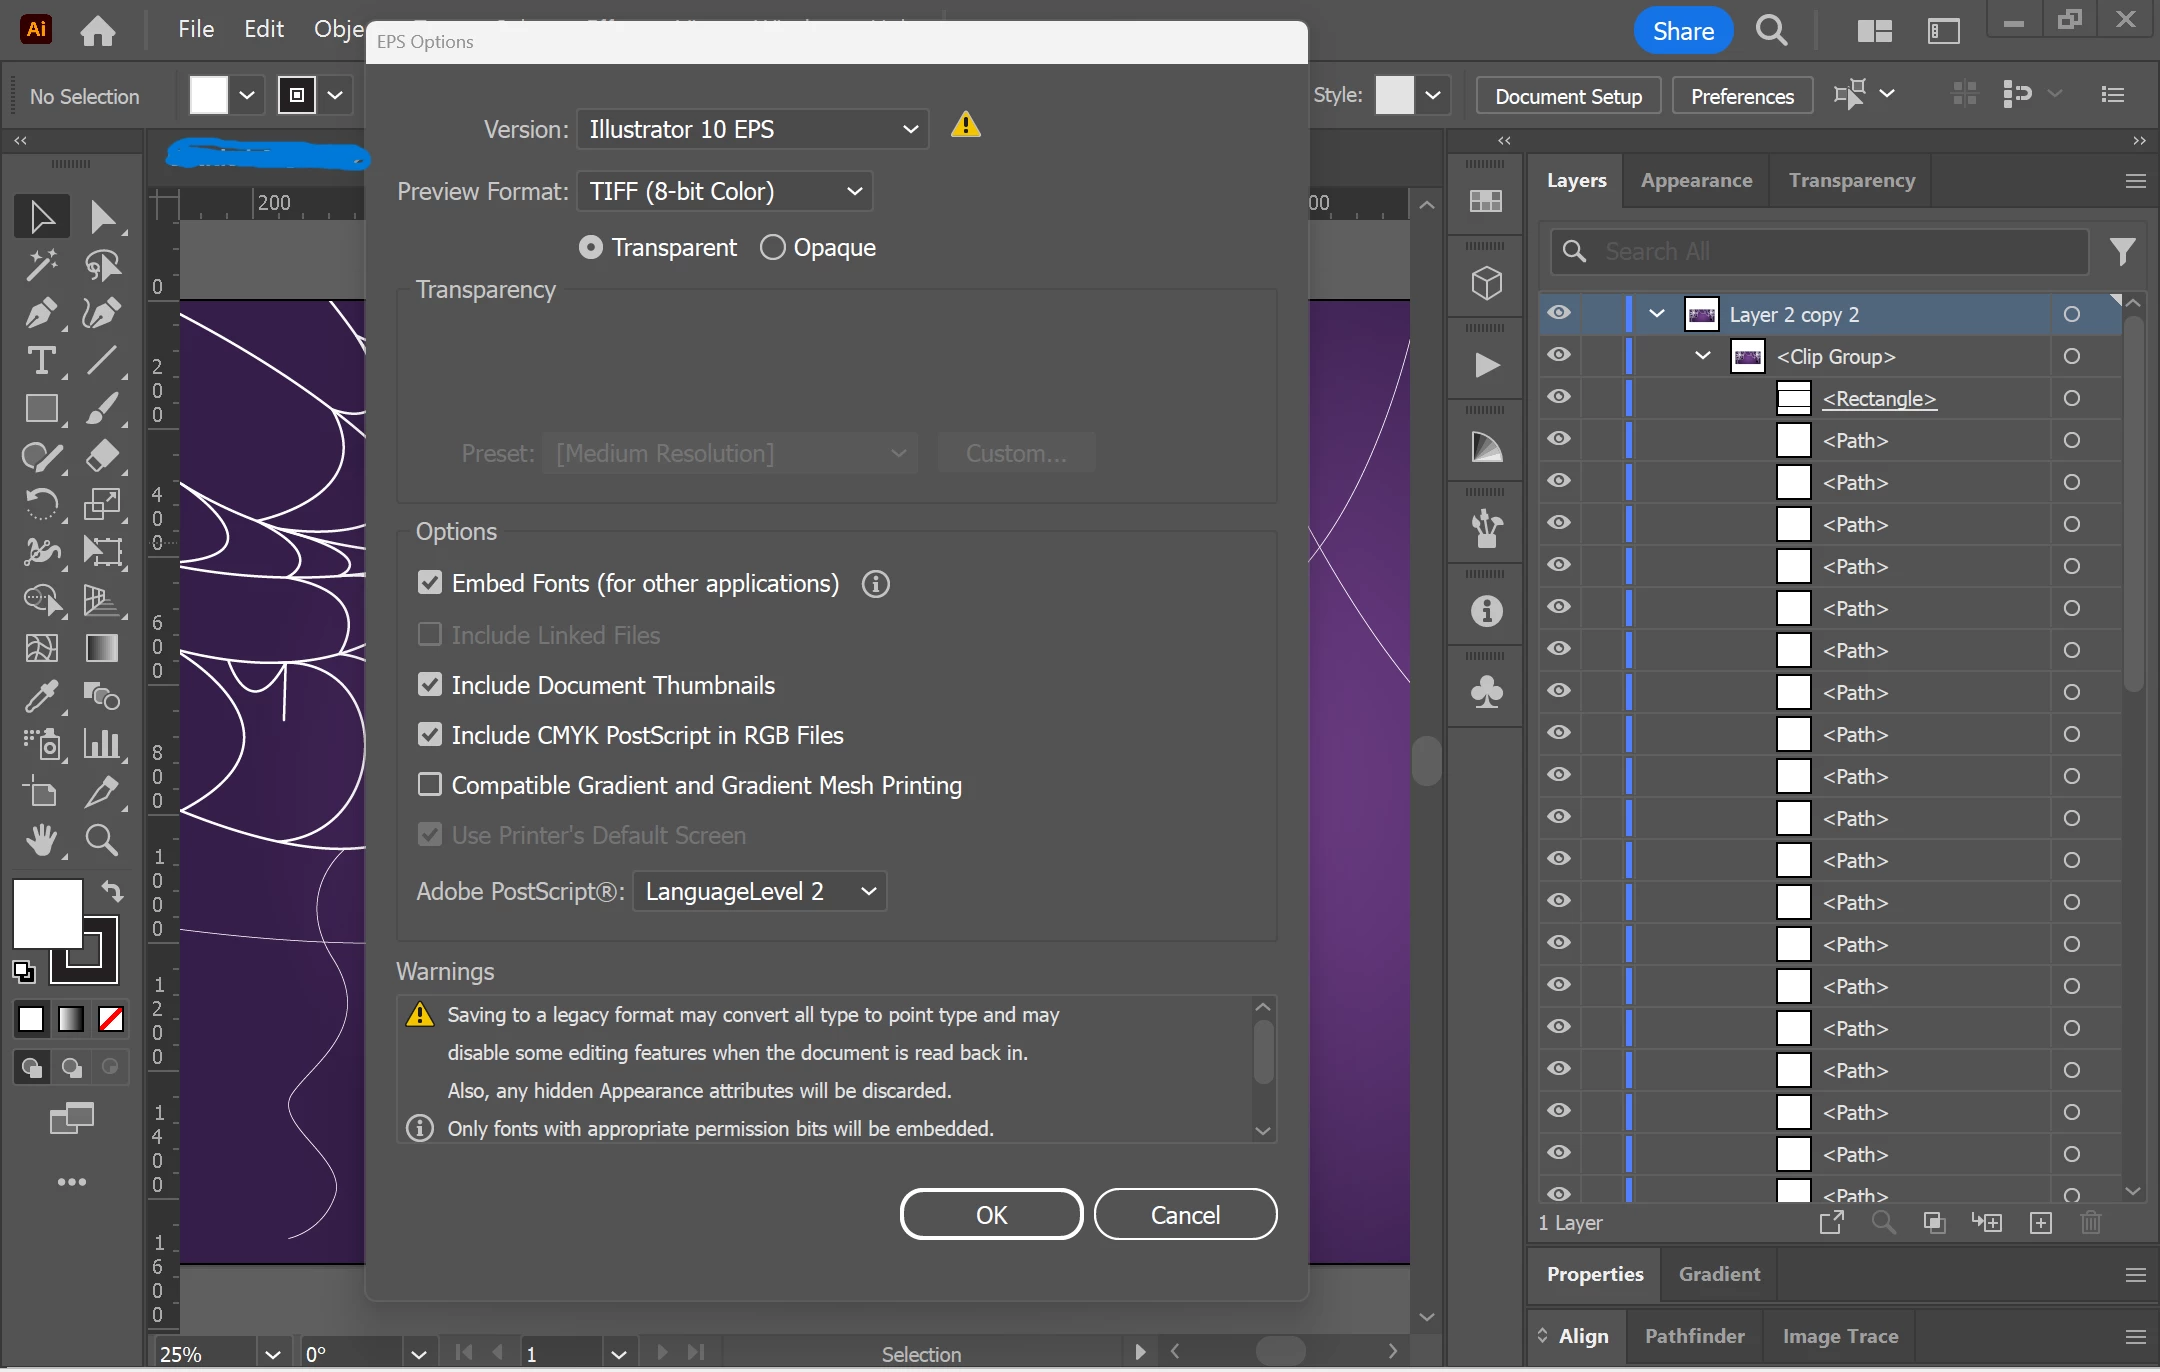The height and width of the screenshot is (1372, 2160).
Task: Select the Pen tool
Action: [x=40, y=313]
